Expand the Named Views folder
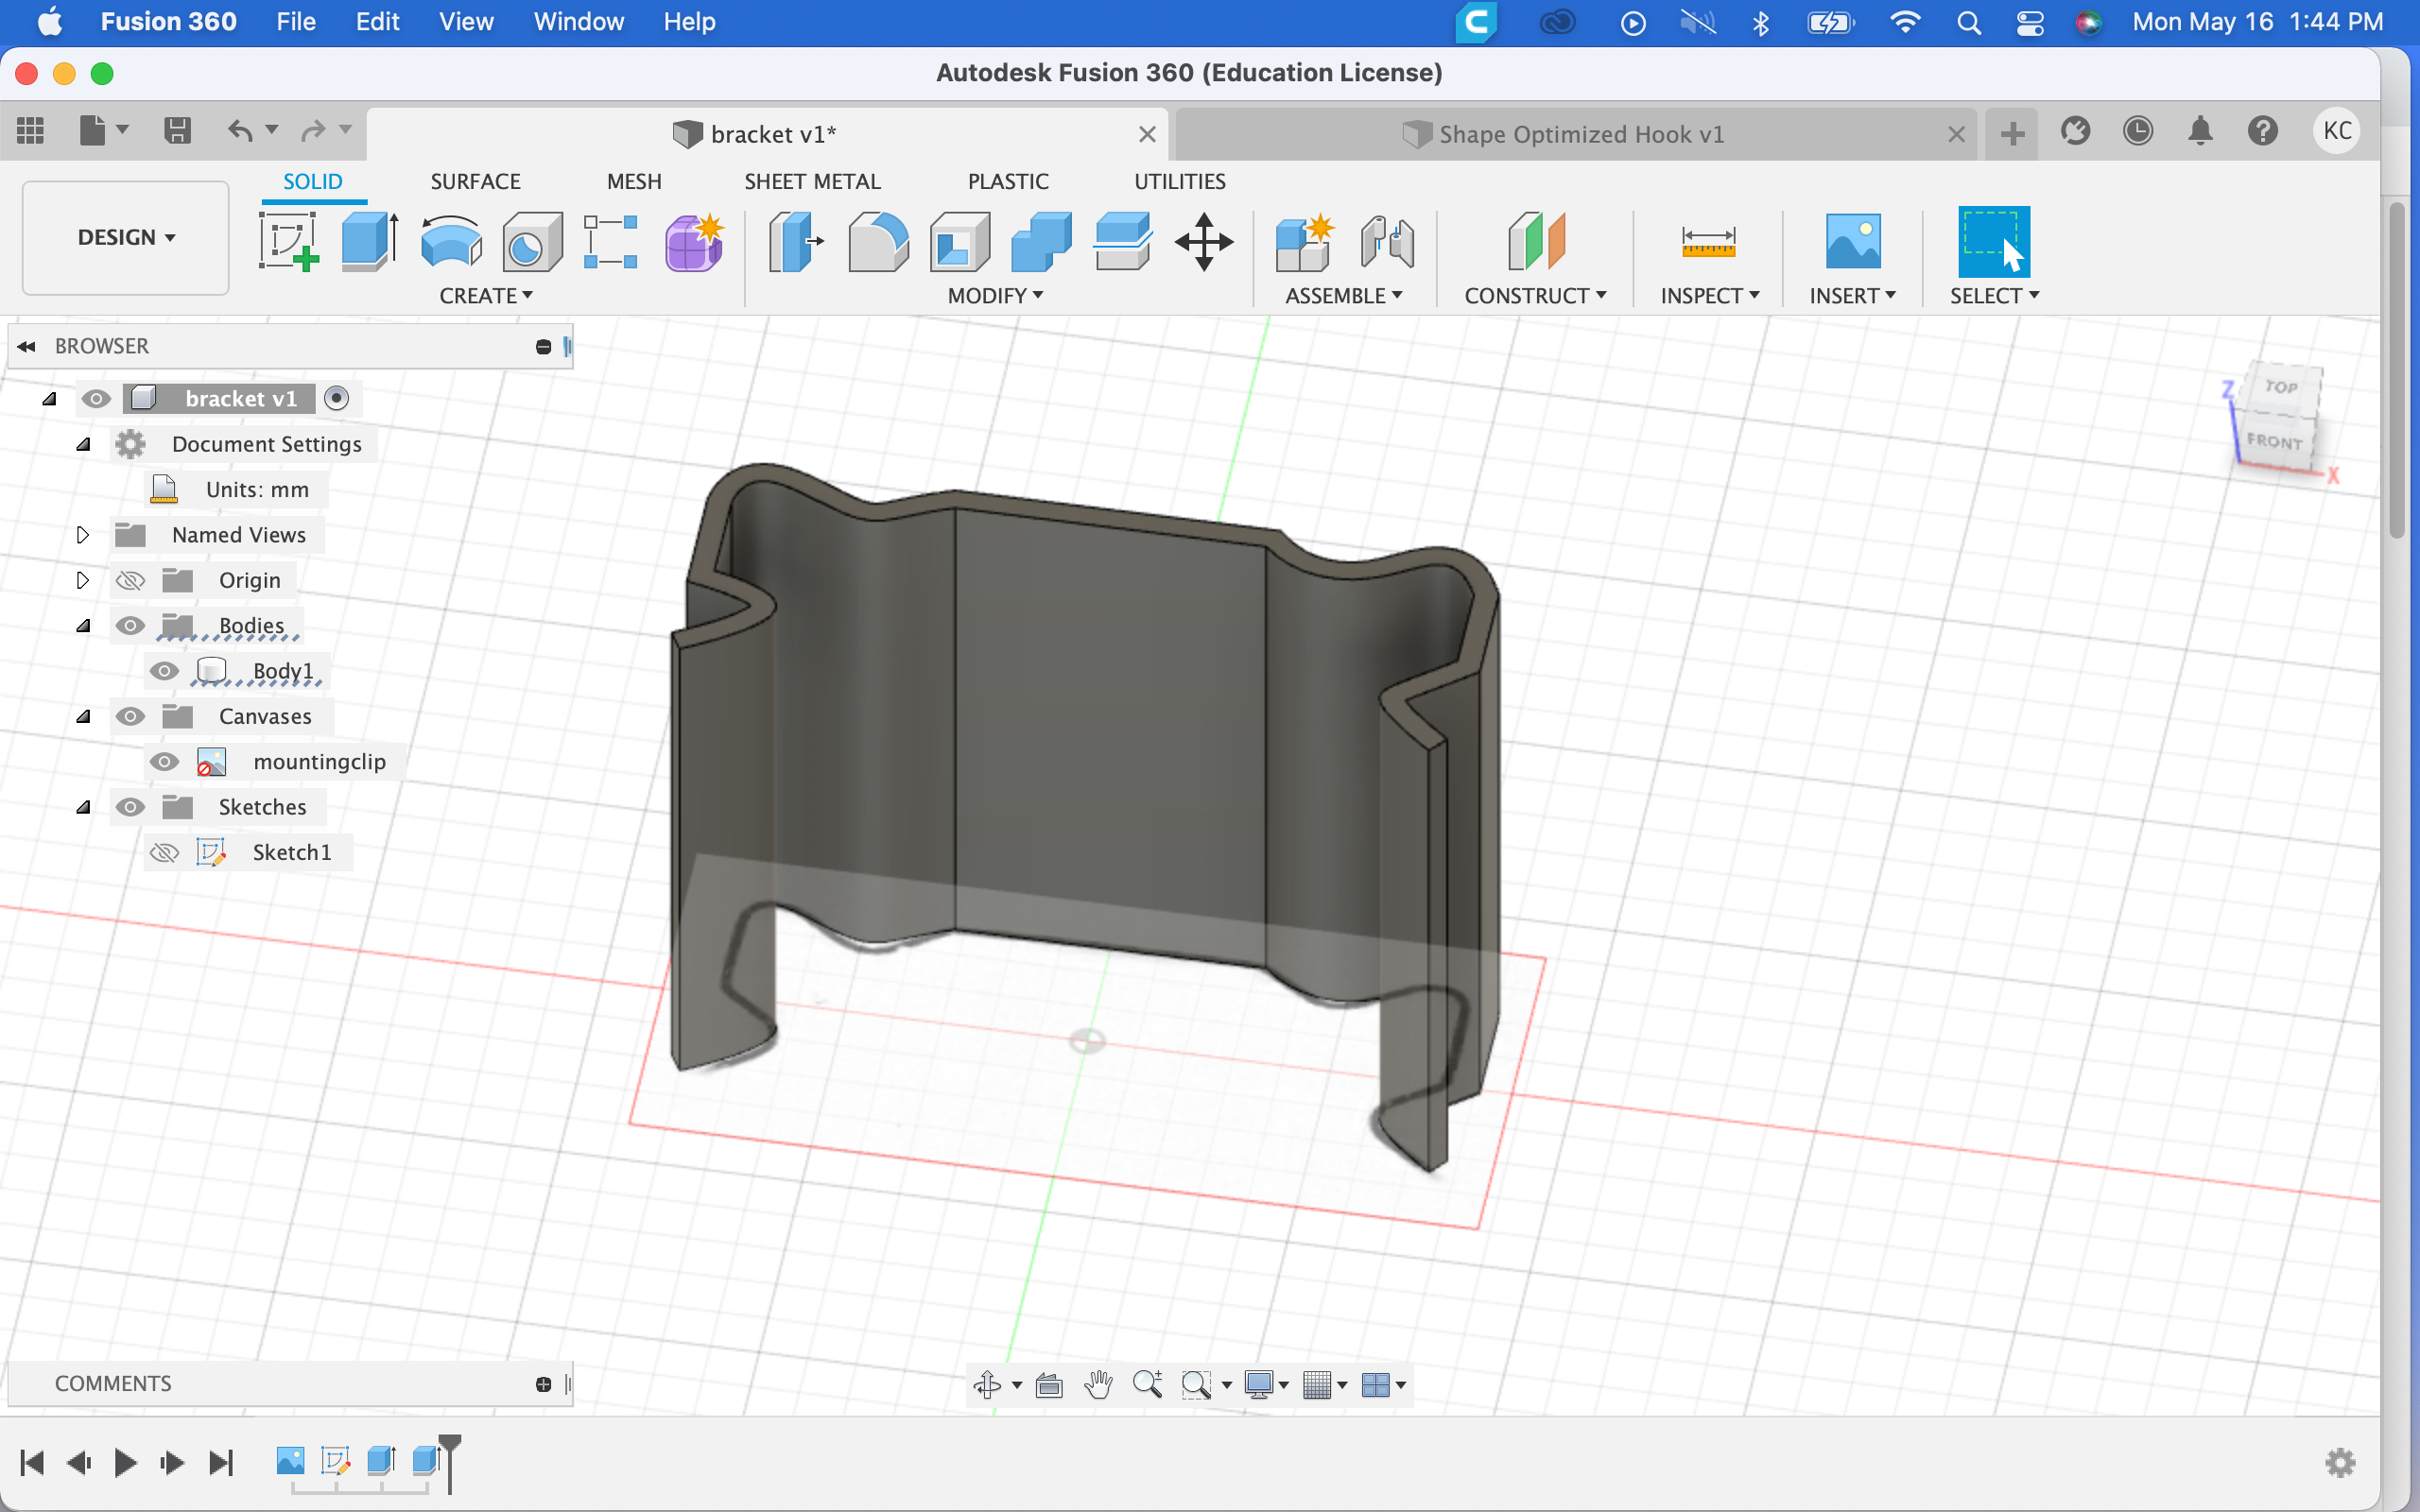 pyautogui.click(x=83, y=535)
